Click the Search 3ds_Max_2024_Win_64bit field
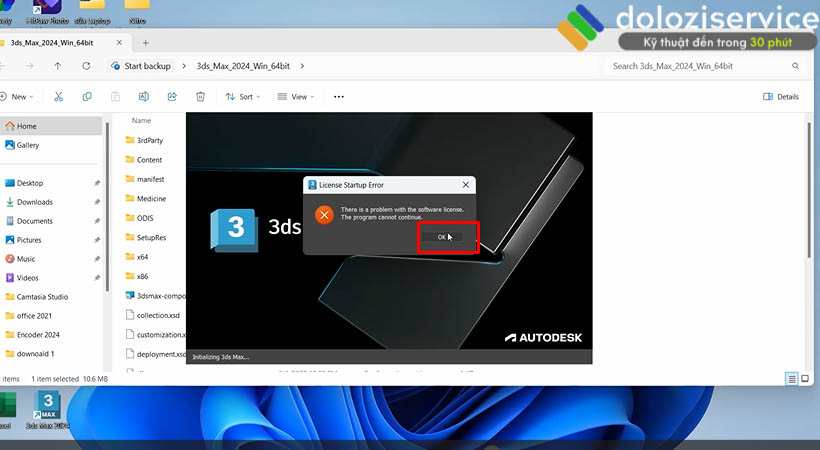This screenshot has width=820, height=450. pyautogui.click(x=700, y=66)
